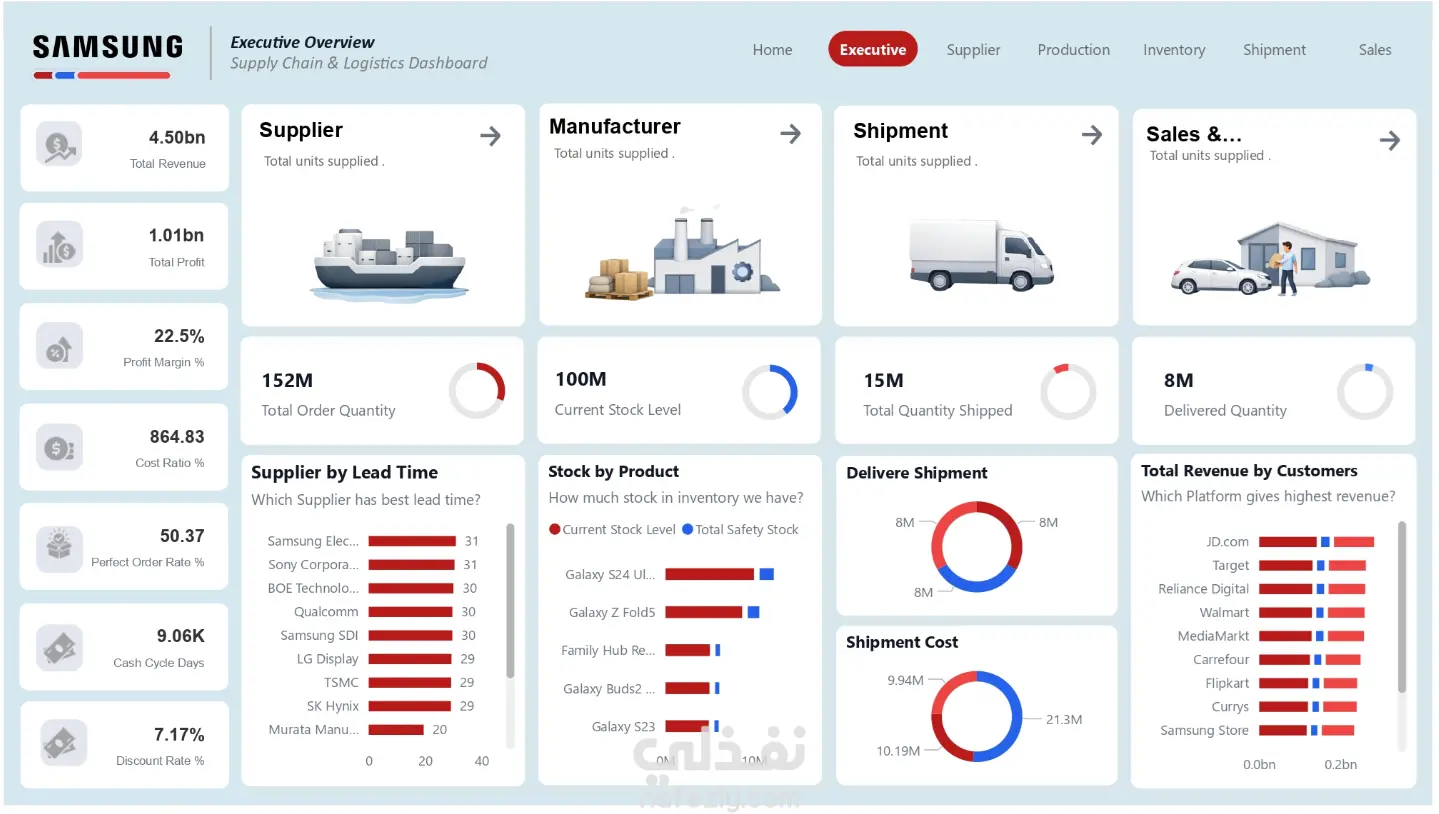Image resolution: width=1439 pixels, height=814 pixels.
Task: Click Total Quantity Shipped donut gauge
Action: point(1068,391)
